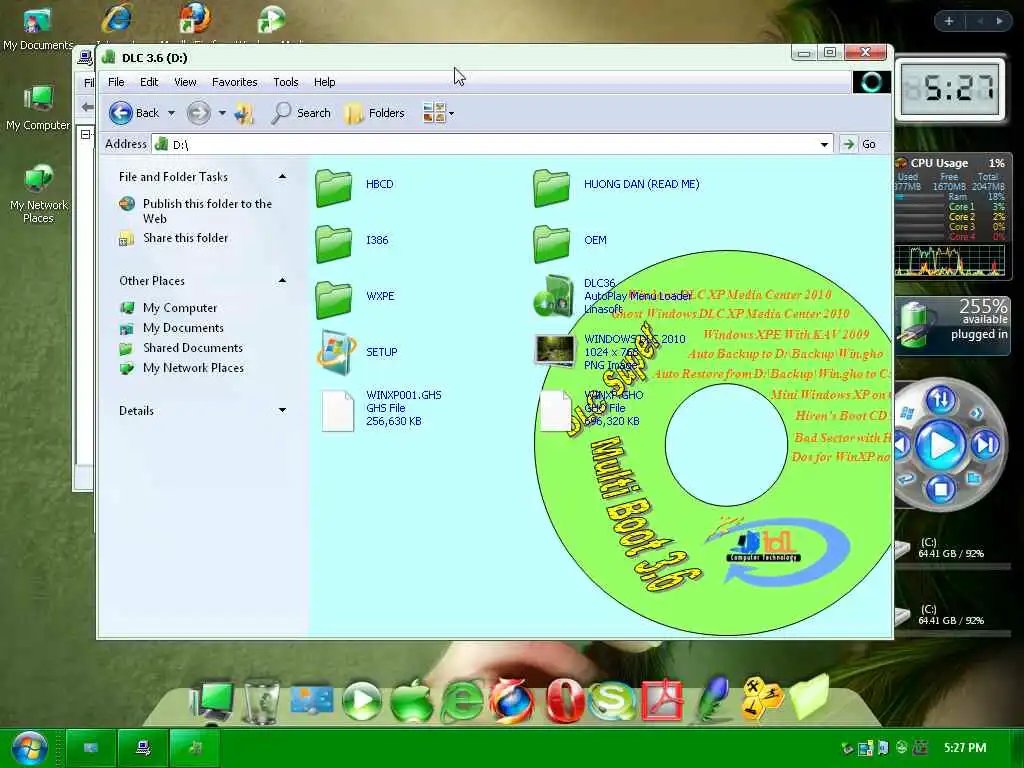Collapse the File and Folder Tasks section
Viewport: 1024px width, 768px height.
[282, 176]
